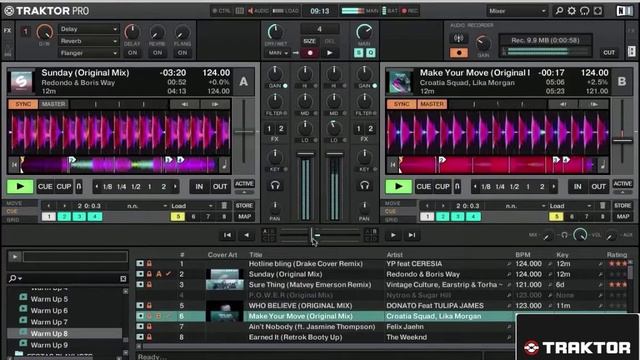Click browser preview player play button

15,257
